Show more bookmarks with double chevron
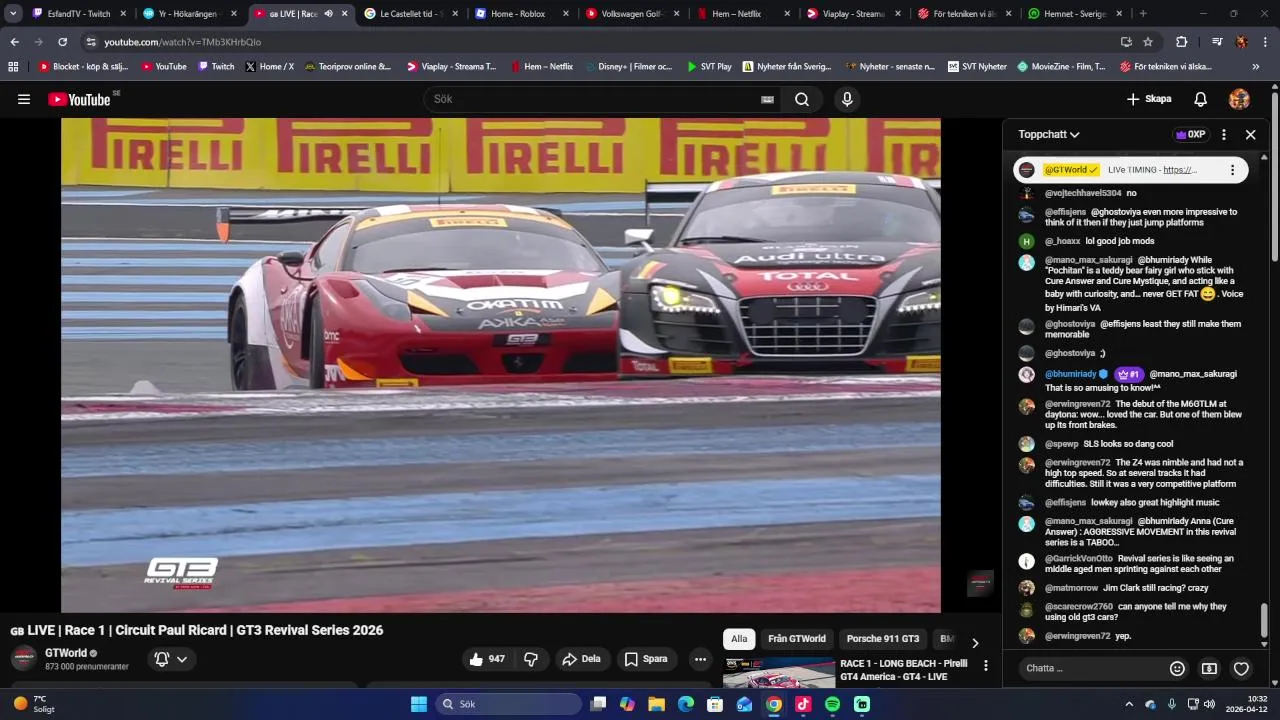 pyautogui.click(x=1256, y=67)
